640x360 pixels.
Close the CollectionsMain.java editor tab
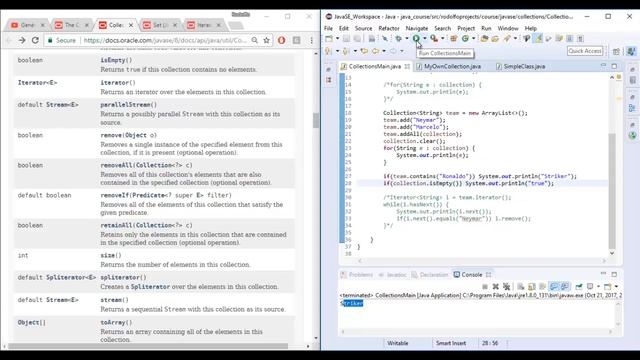click(407, 66)
